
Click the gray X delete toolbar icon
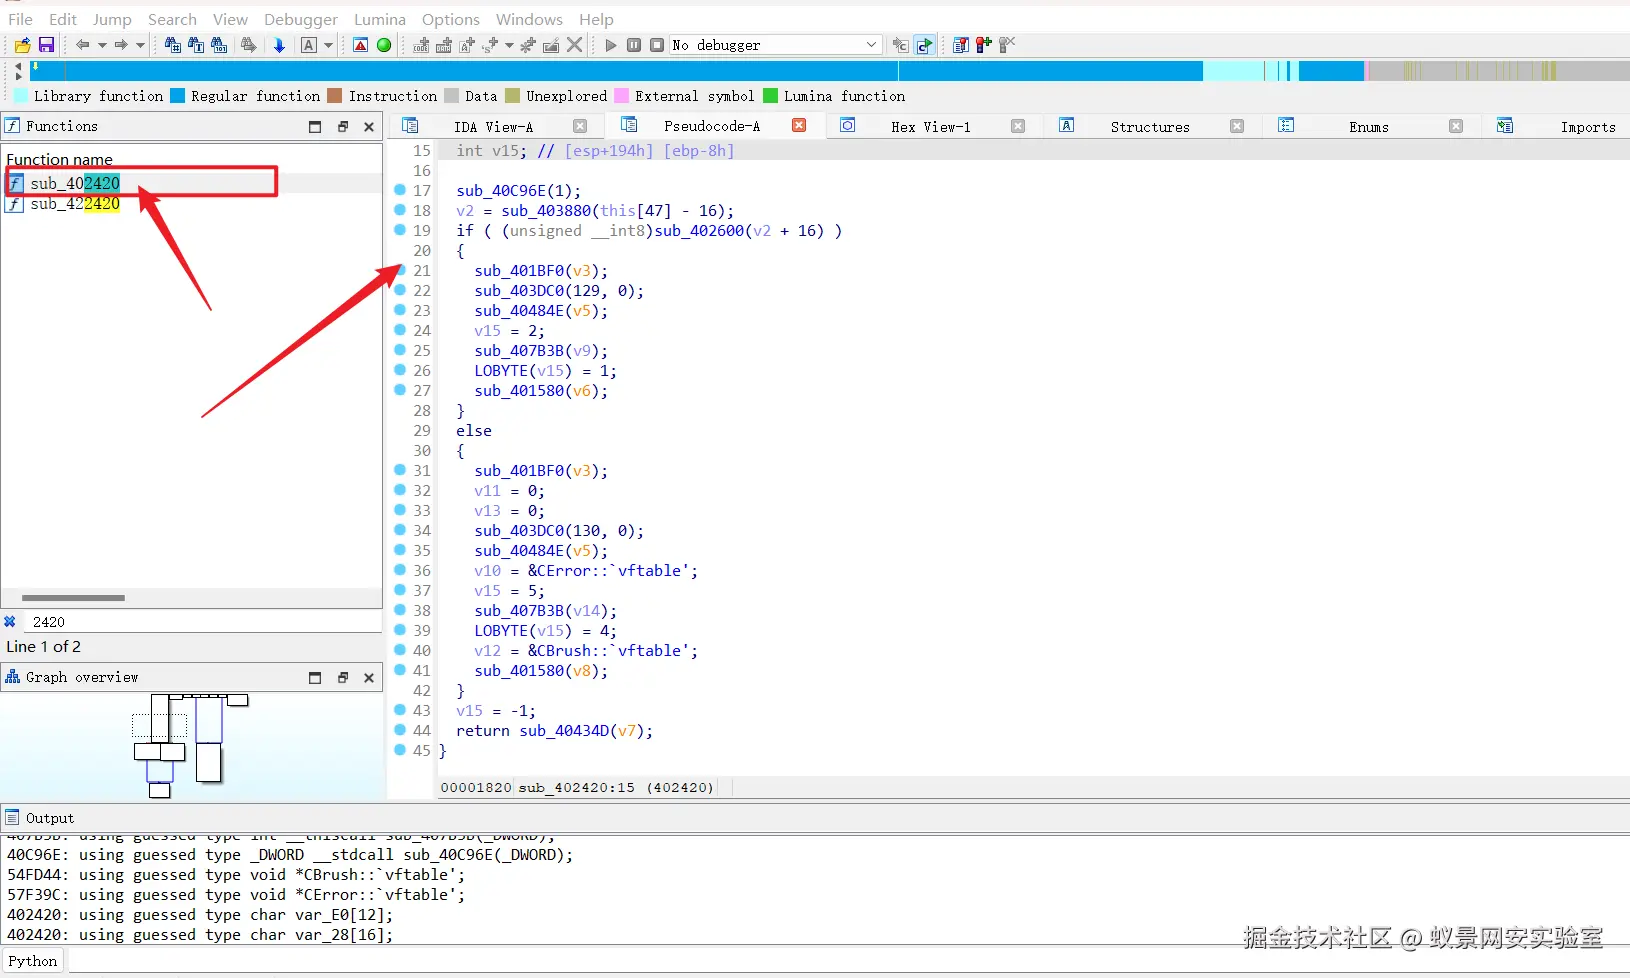coord(575,45)
